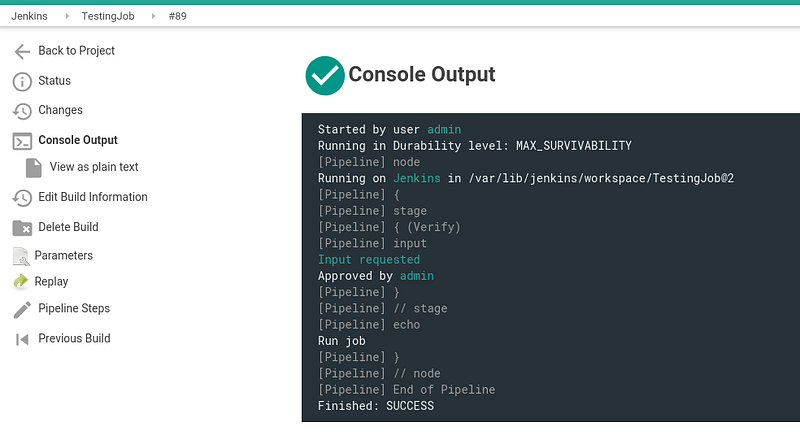The width and height of the screenshot is (800, 432).
Task: Click the Finished: SUCCESS line
Action: [x=376, y=406]
